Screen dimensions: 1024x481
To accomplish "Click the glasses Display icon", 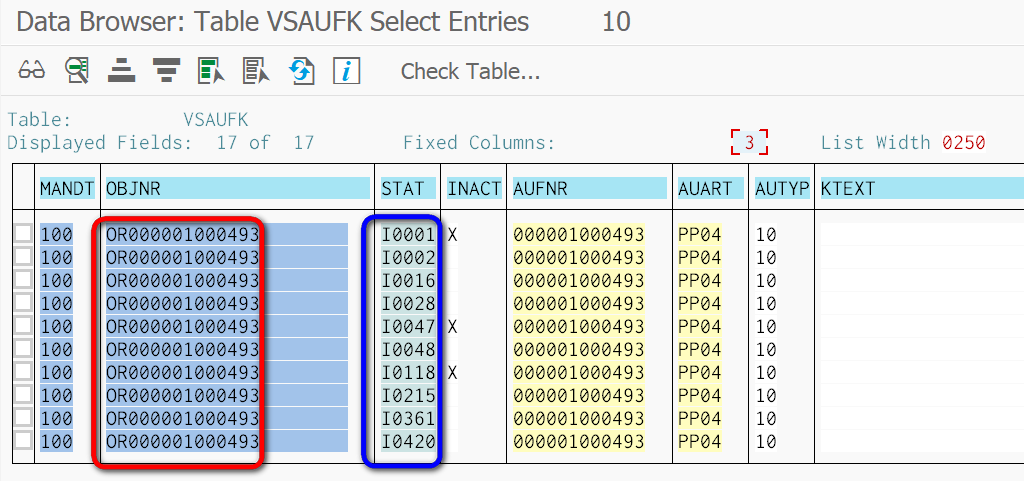I will point(31,70).
